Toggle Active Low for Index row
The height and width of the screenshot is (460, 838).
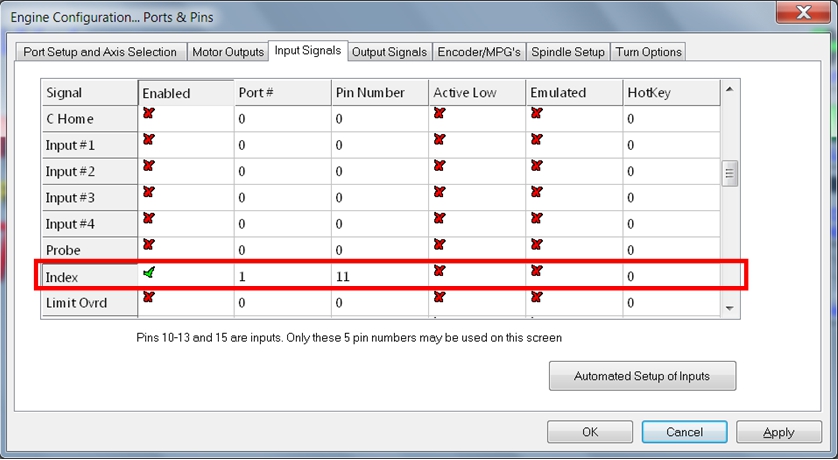439,271
